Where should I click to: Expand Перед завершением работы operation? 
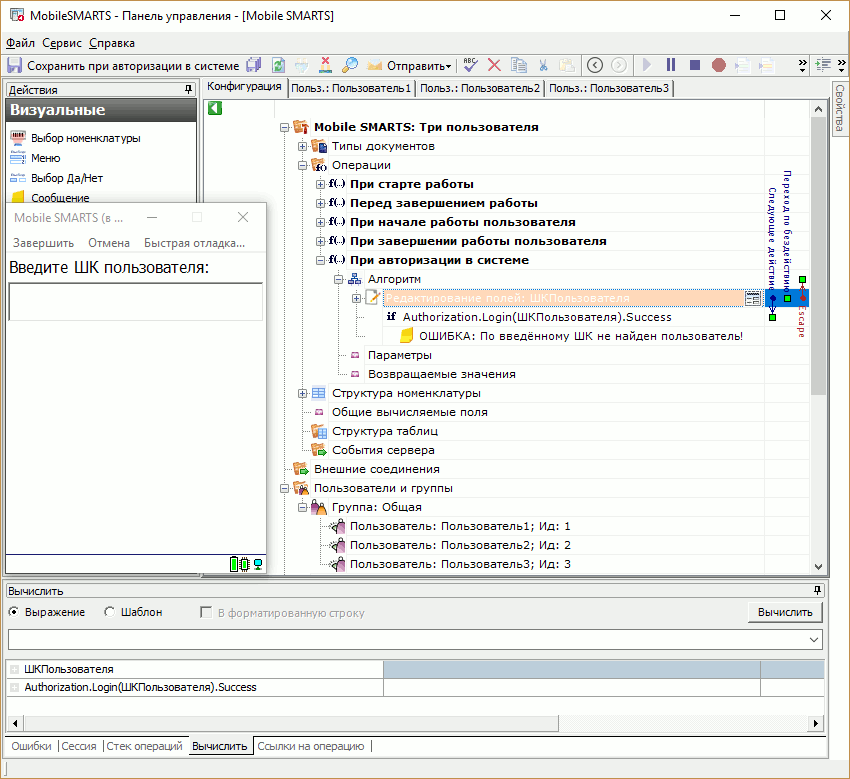pos(320,203)
